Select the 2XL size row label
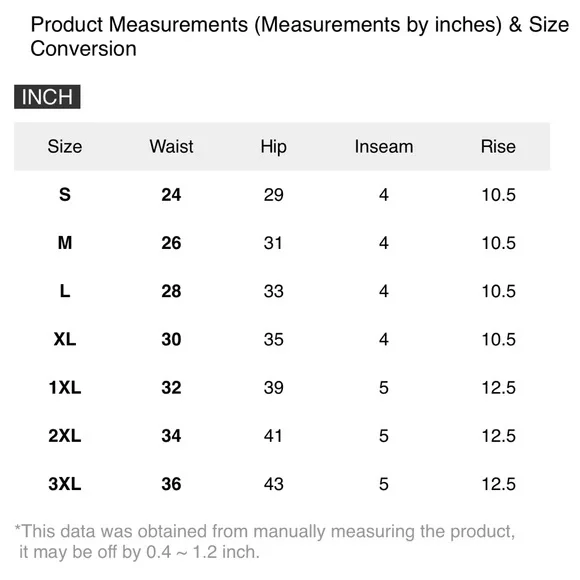The image size is (580, 580). tap(65, 436)
